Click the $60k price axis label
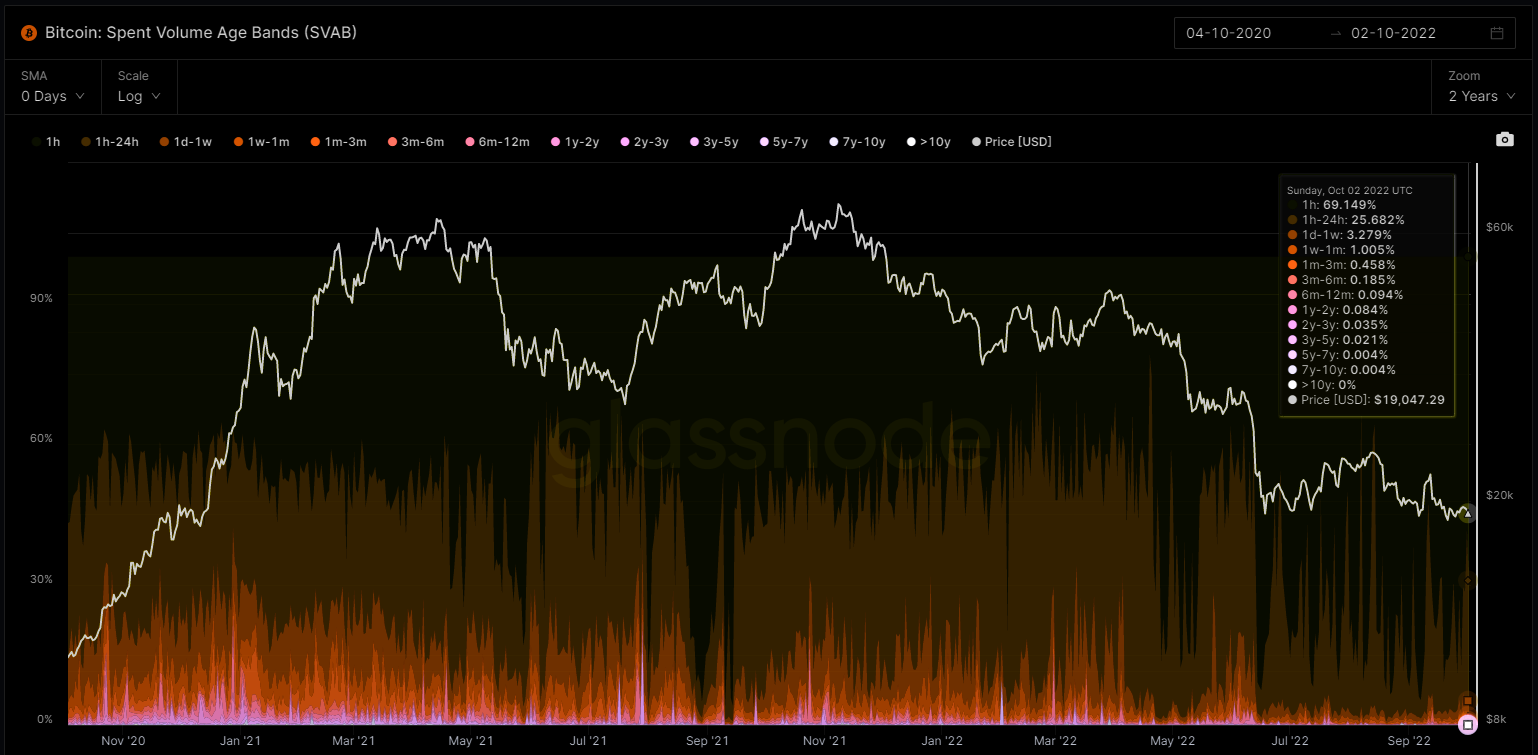Viewport: 1538px width, 755px height. pos(1499,227)
